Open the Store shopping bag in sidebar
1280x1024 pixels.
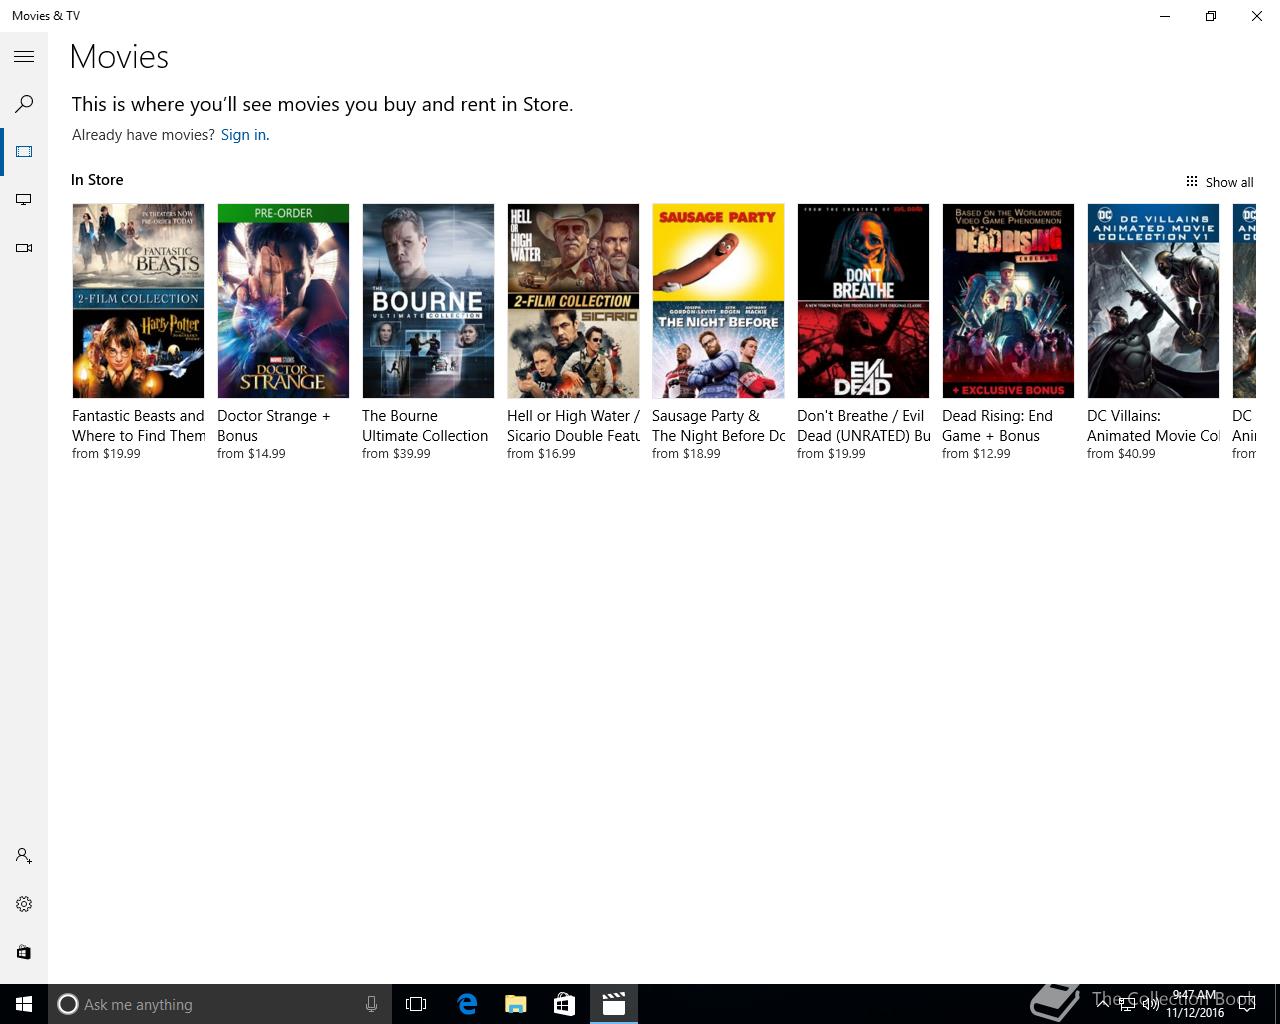(x=24, y=952)
